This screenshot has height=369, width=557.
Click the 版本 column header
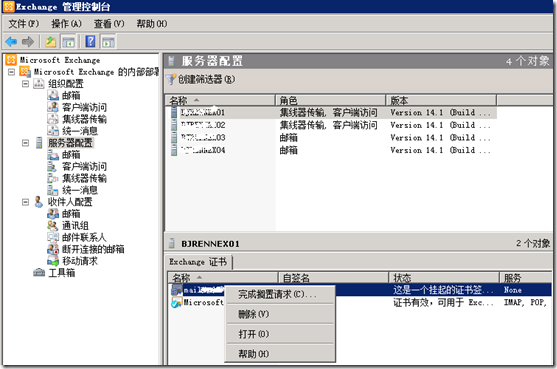[x=441, y=101]
